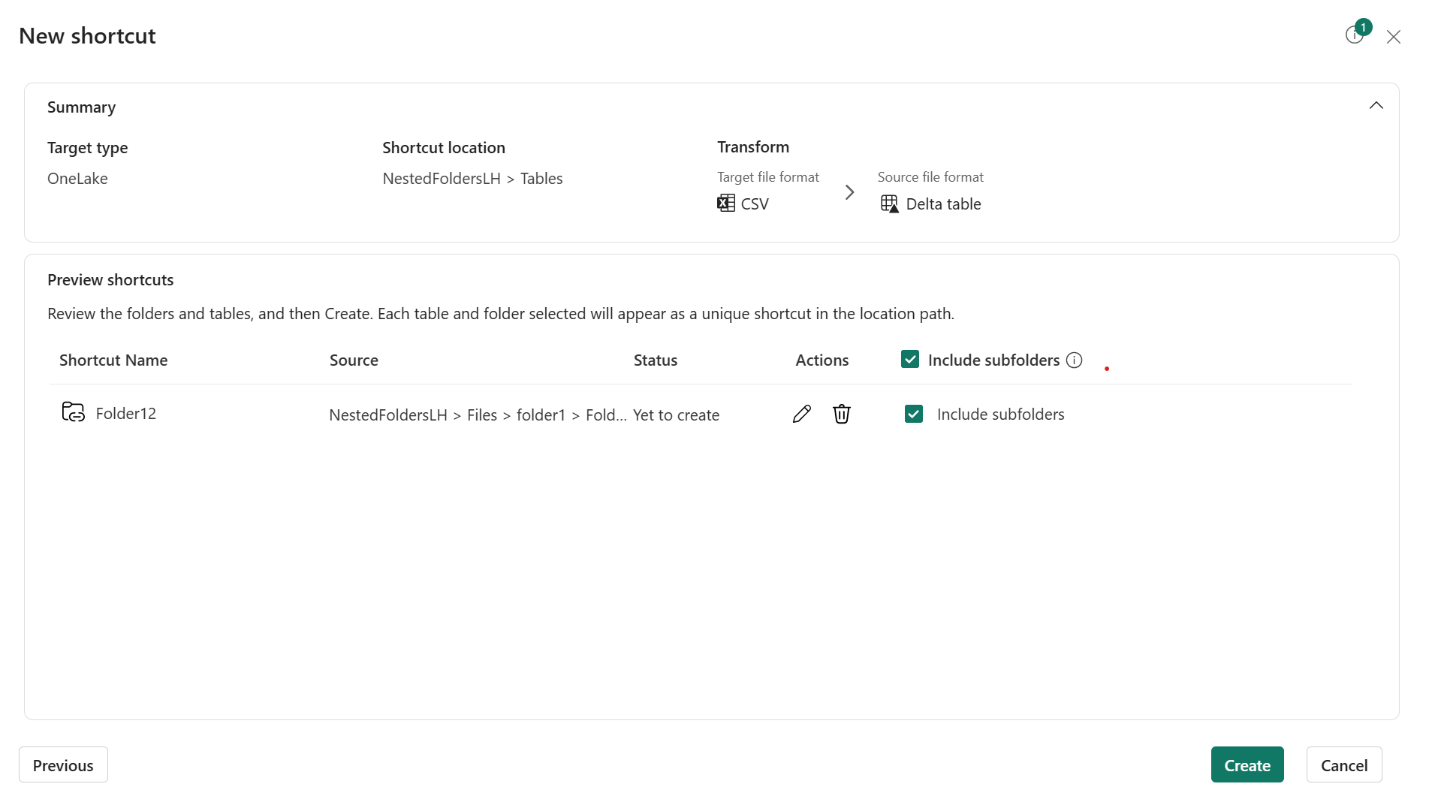The image size is (1429, 805).
Task: Click the Cancel button
Action: tap(1344, 764)
